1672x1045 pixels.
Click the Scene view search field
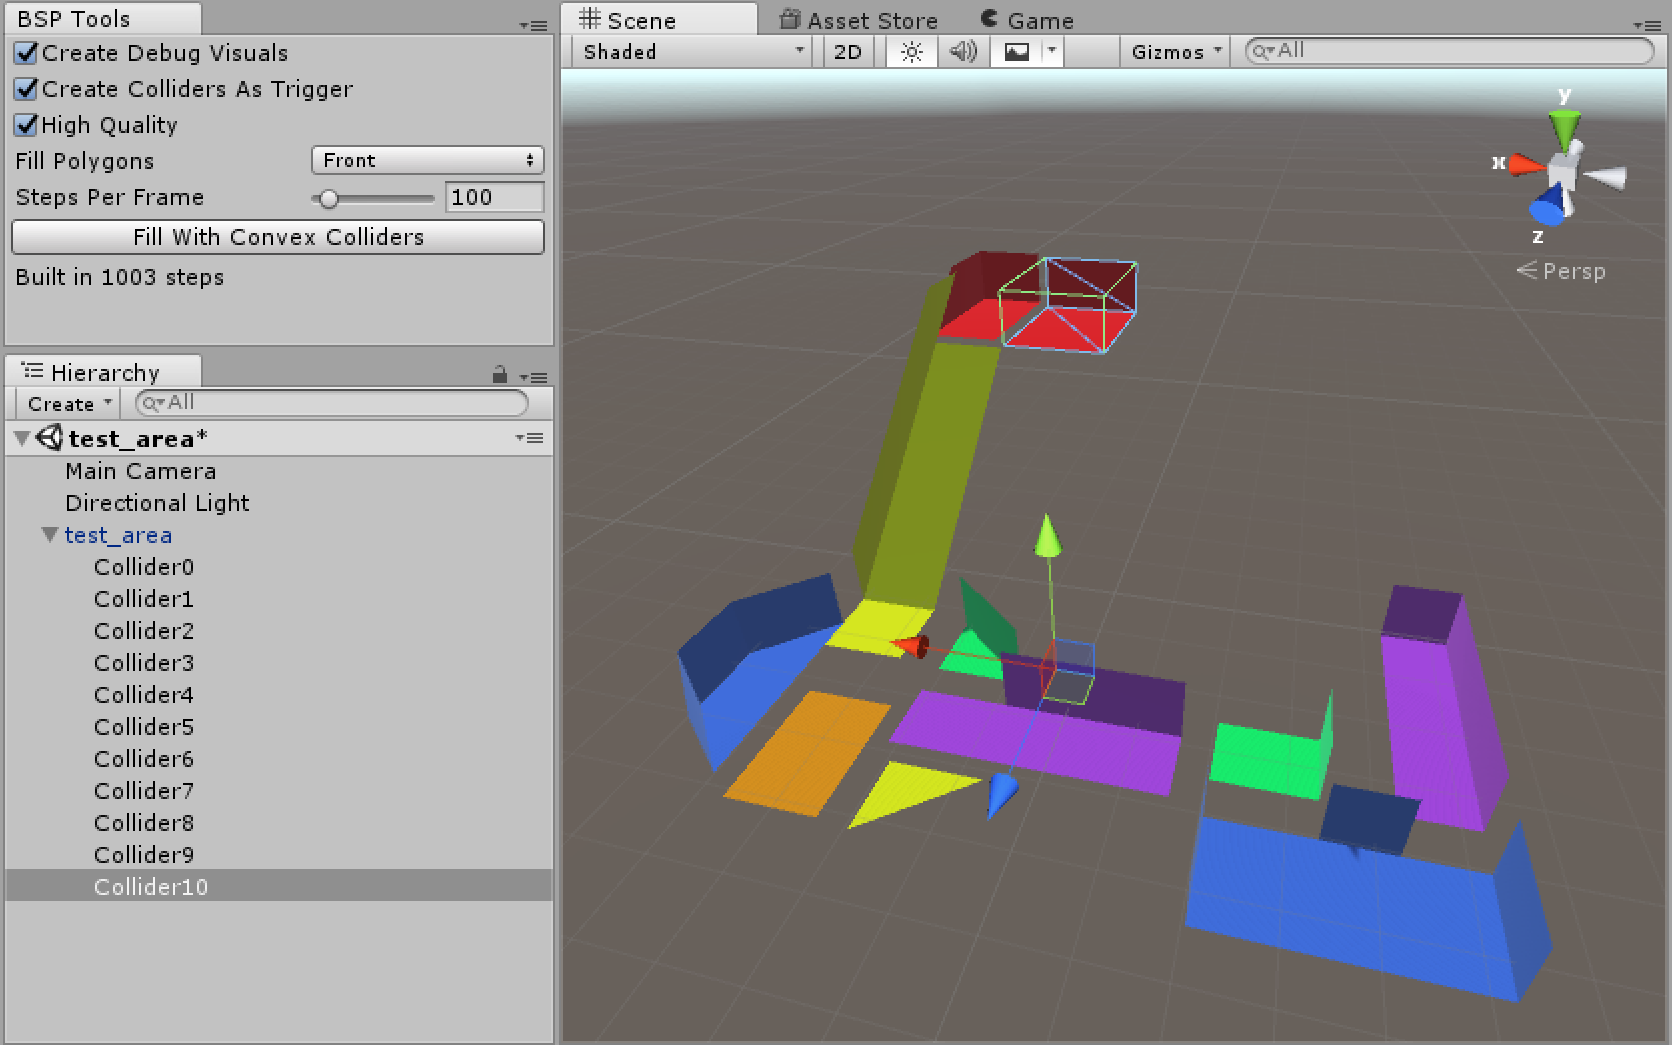1449,51
